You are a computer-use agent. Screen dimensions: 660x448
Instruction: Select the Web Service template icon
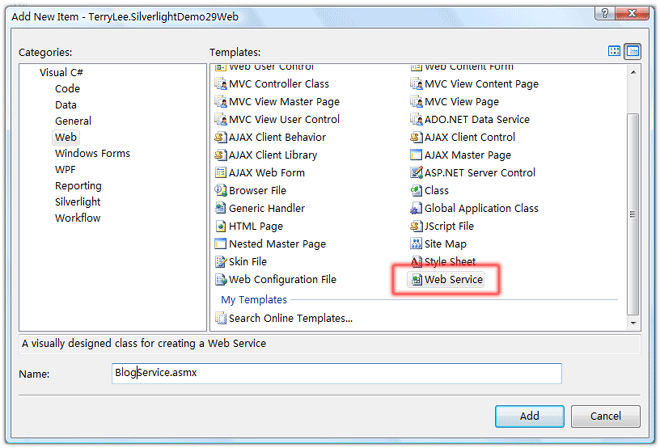point(416,281)
